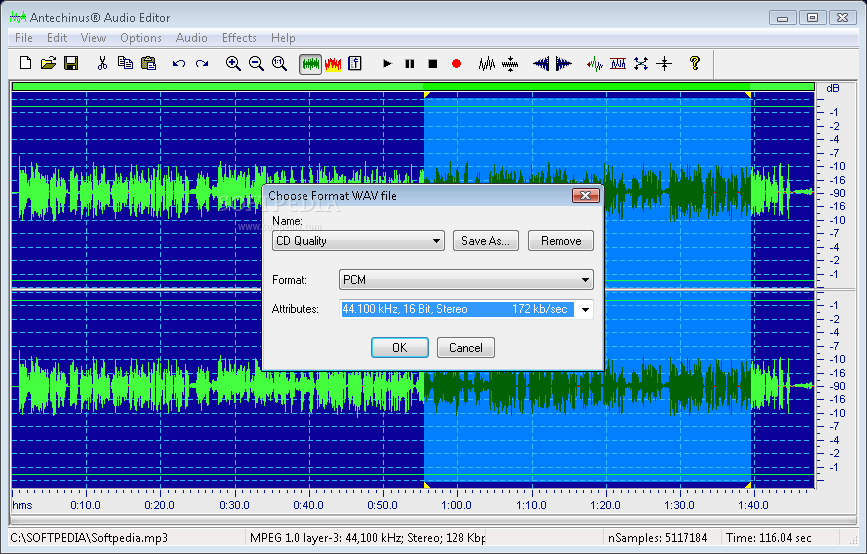The image size is (867, 554).
Task: Pause audio playback
Action: [x=410, y=64]
